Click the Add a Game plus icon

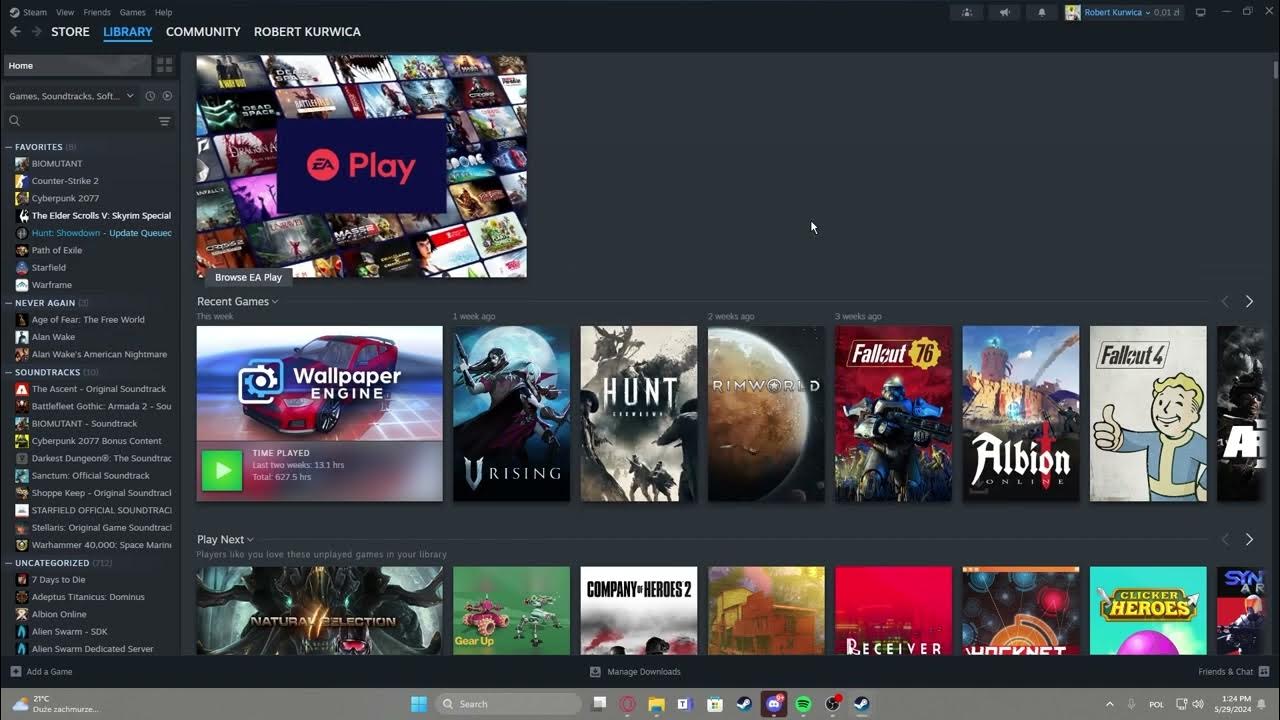[15, 672]
